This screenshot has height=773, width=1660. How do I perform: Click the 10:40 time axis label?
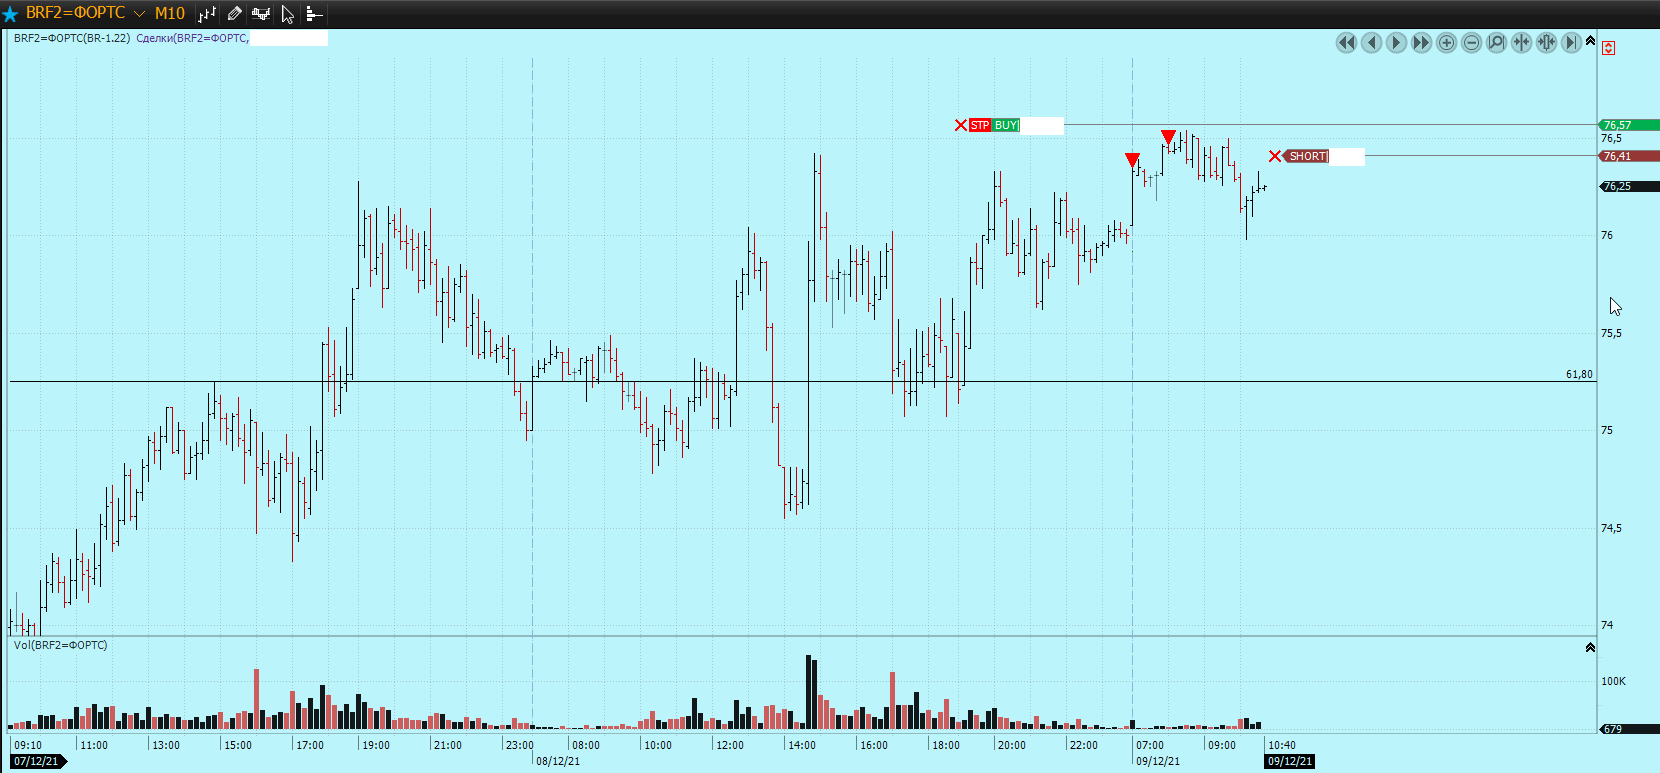(1281, 745)
